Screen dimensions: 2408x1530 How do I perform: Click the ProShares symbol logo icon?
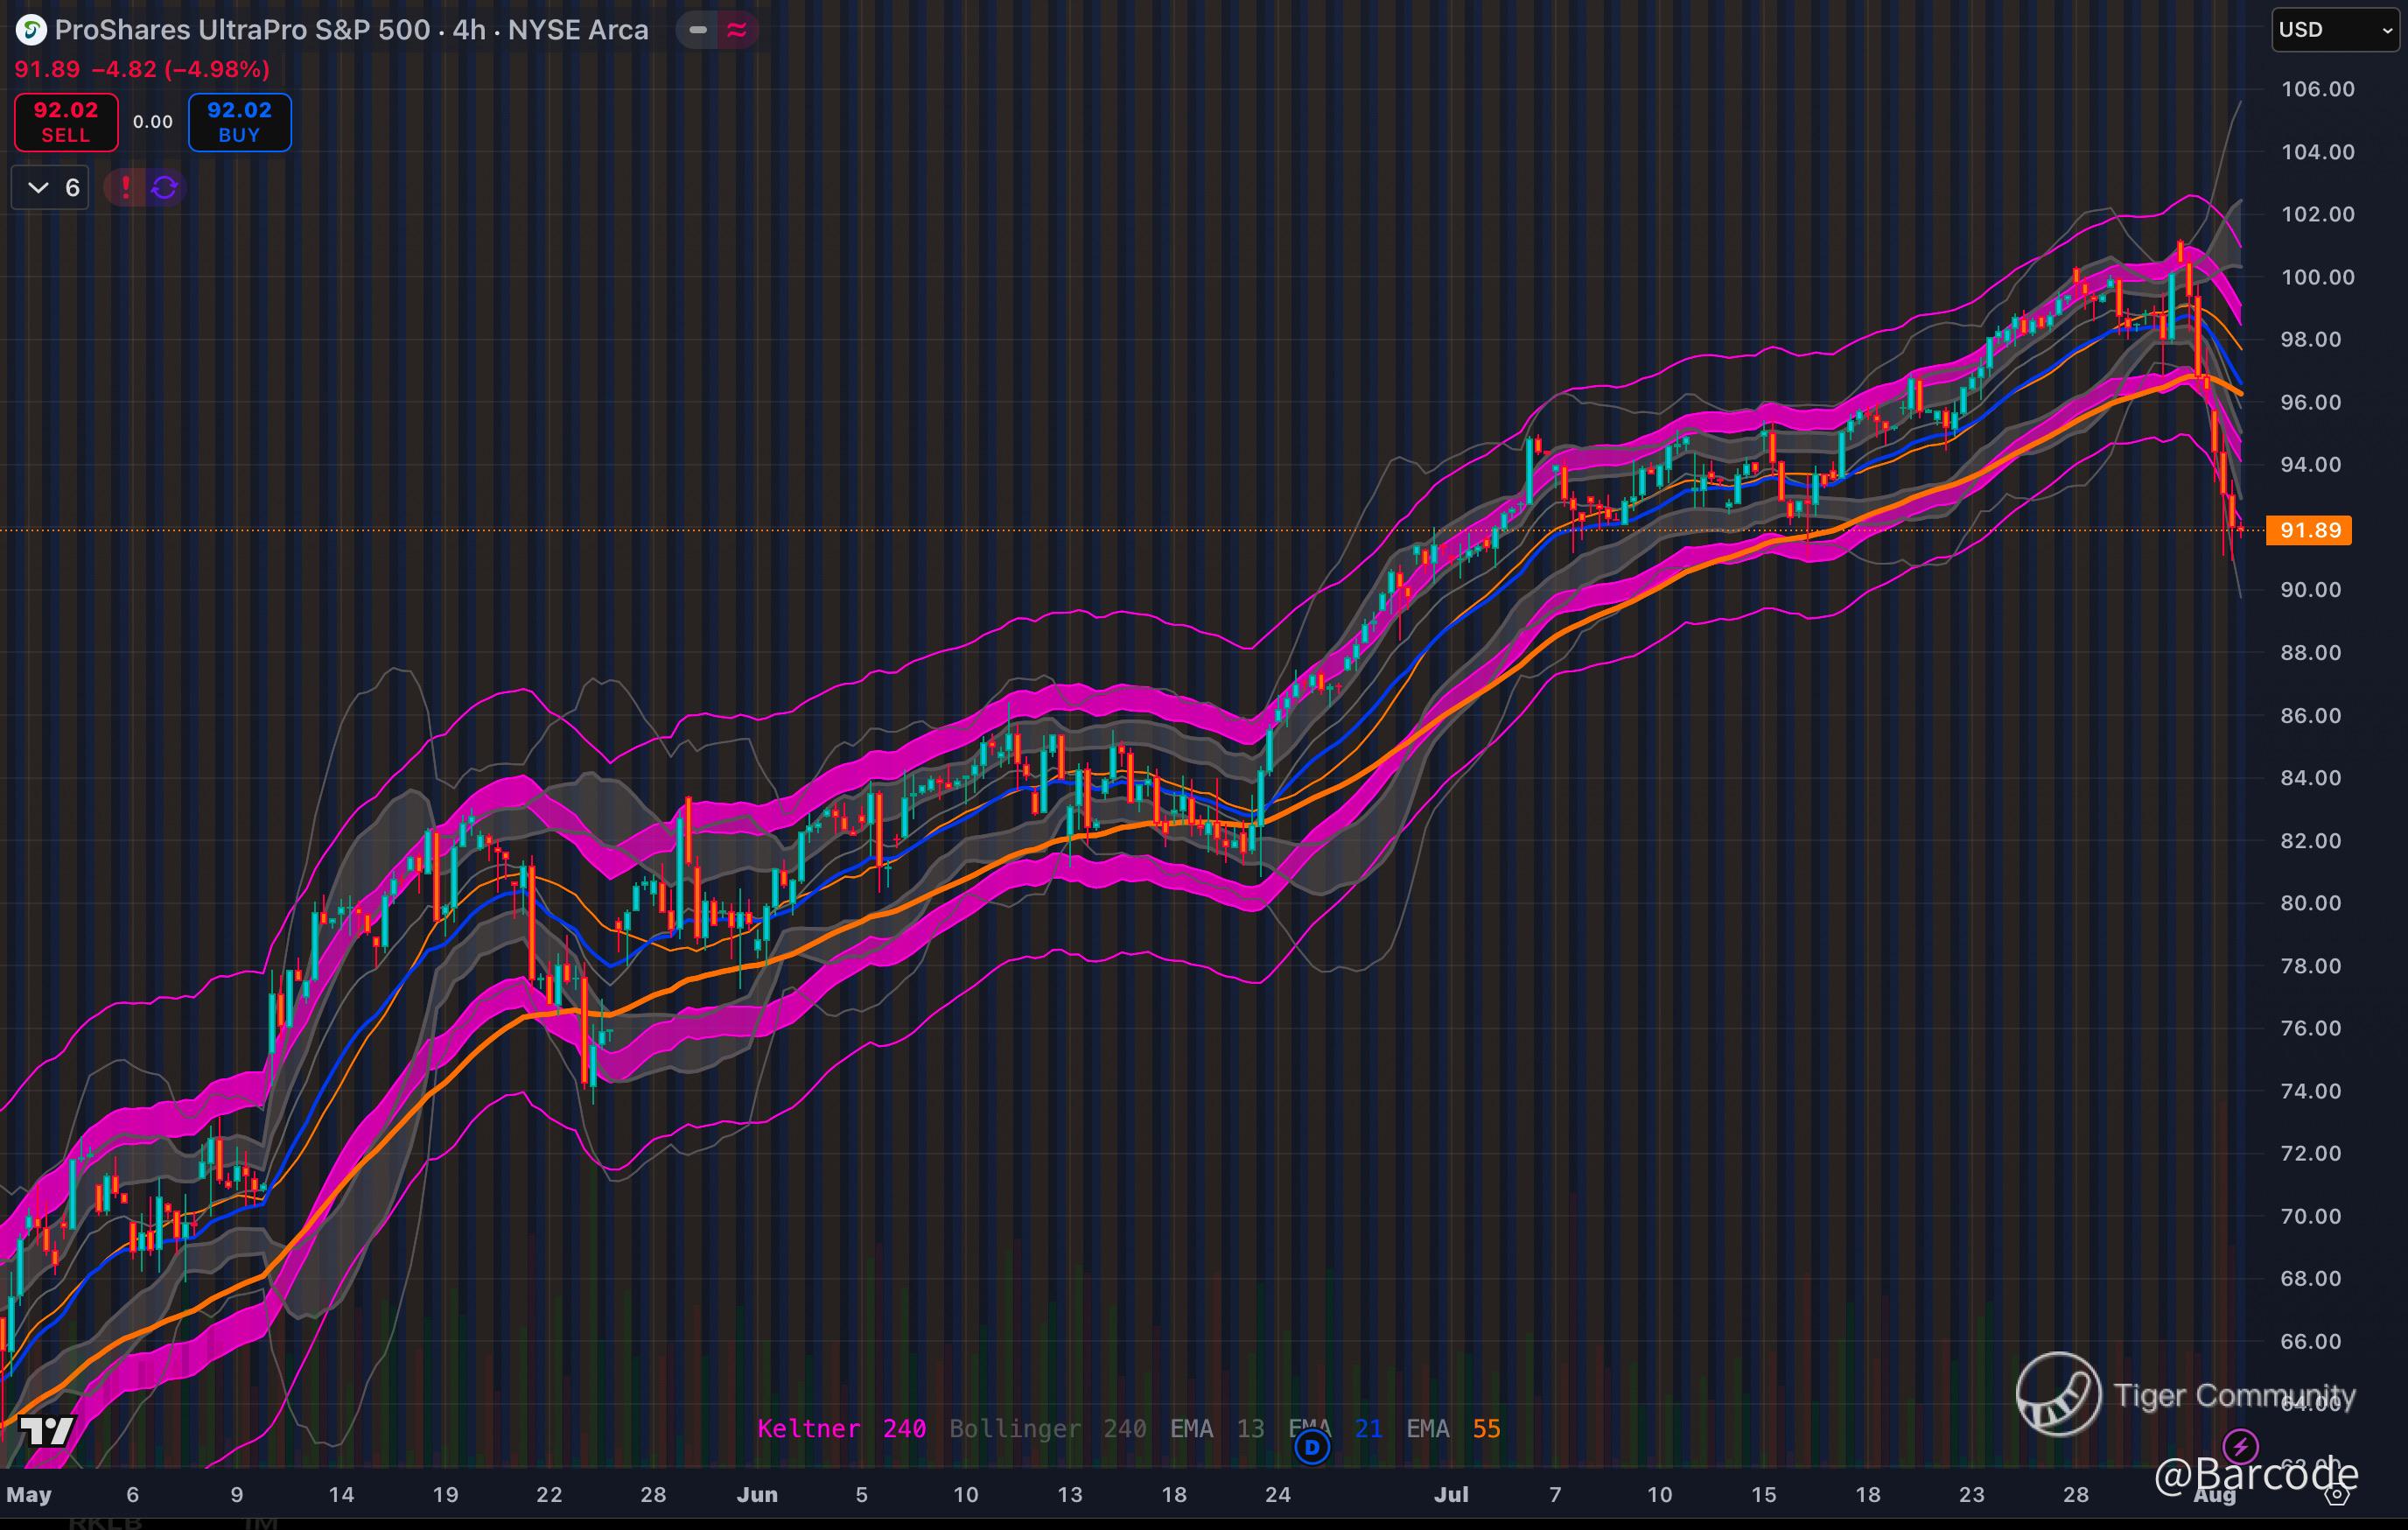click(x=31, y=30)
